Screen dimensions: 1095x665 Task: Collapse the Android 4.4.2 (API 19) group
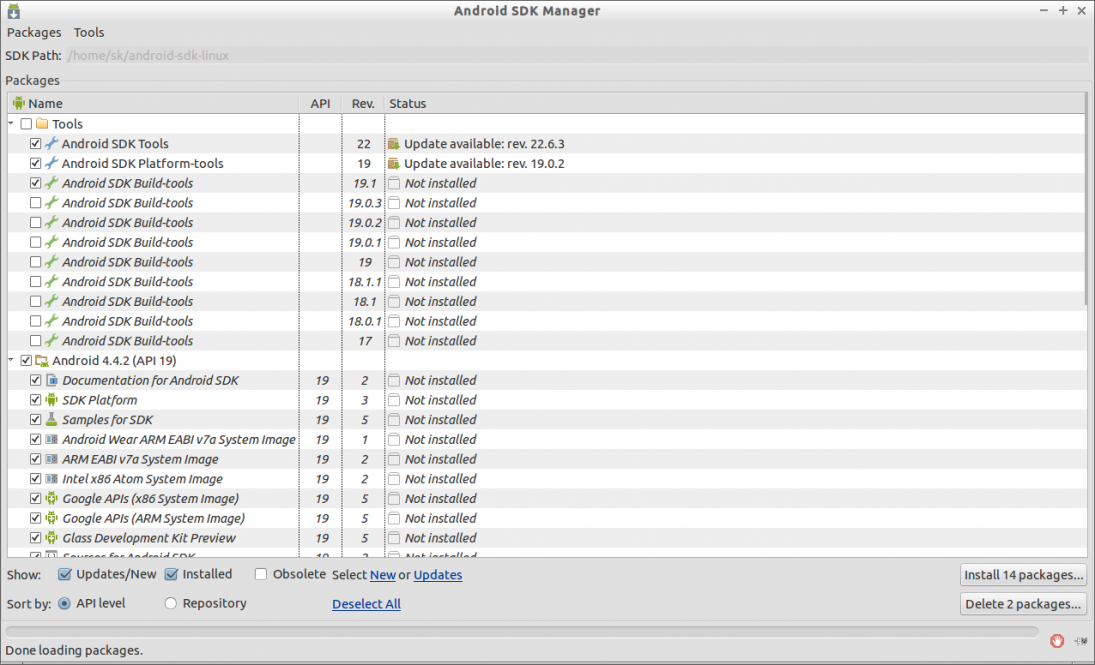point(12,360)
